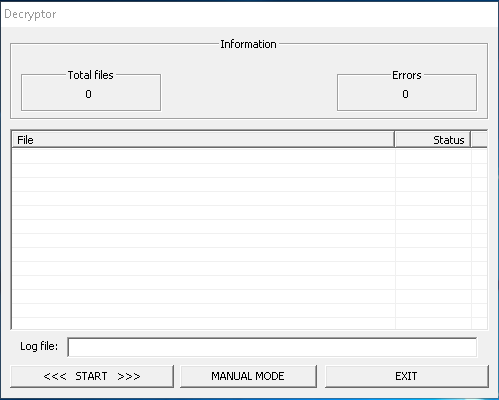Select the Total files value 0
The height and width of the screenshot is (400, 499).
[88, 94]
